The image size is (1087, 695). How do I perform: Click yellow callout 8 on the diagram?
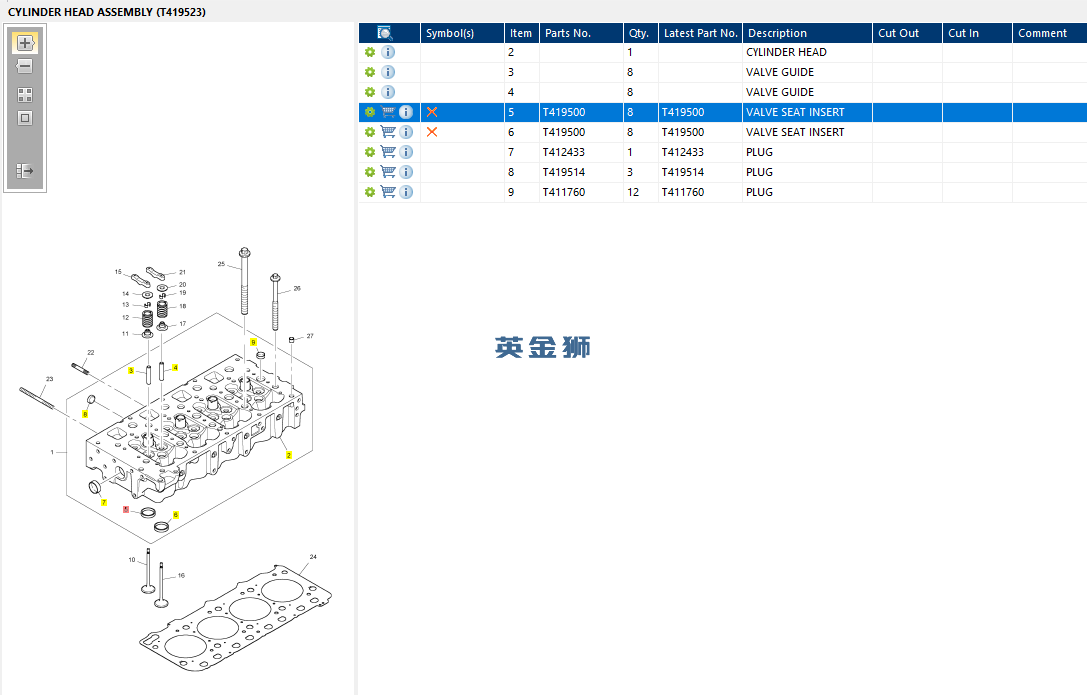(x=85, y=414)
